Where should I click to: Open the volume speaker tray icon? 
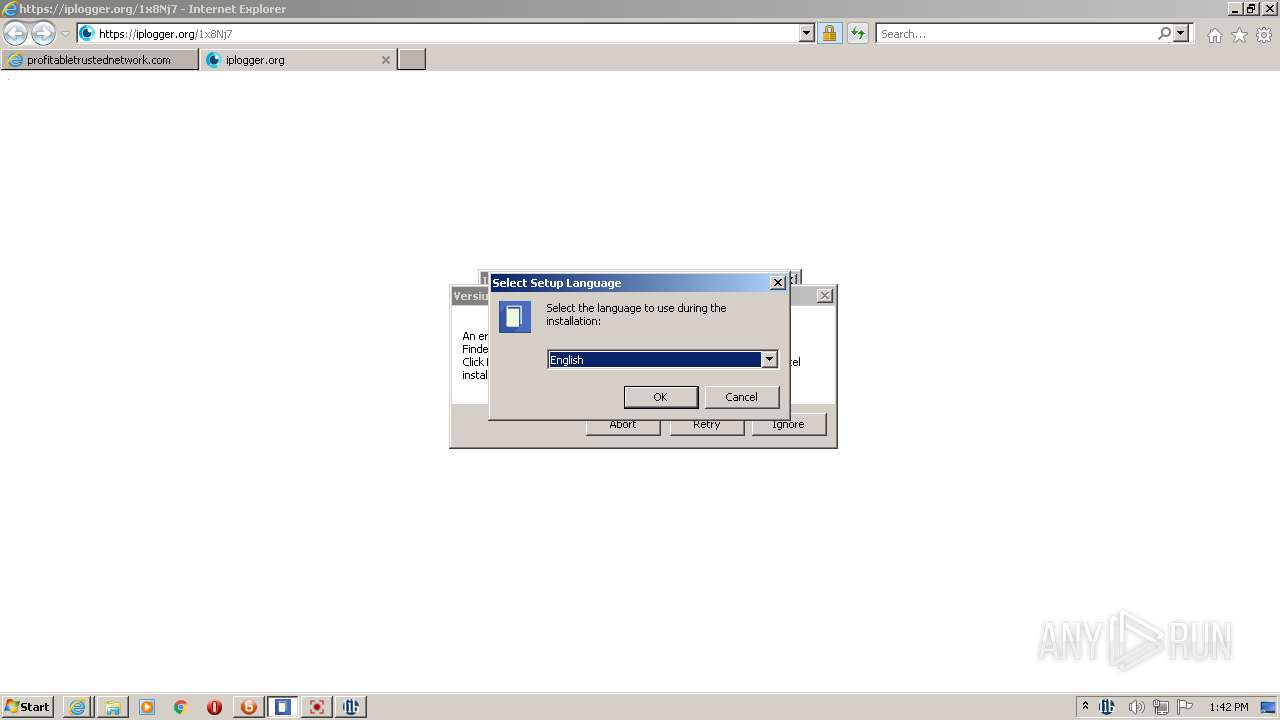coord(1136,707)
